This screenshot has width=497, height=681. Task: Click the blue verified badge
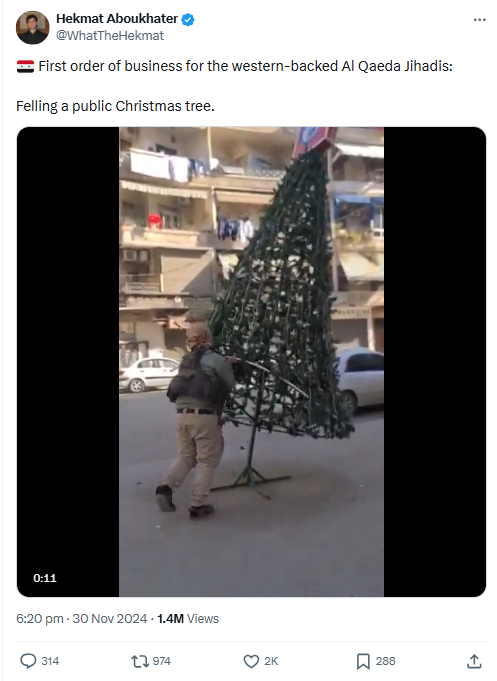point(188,20)
